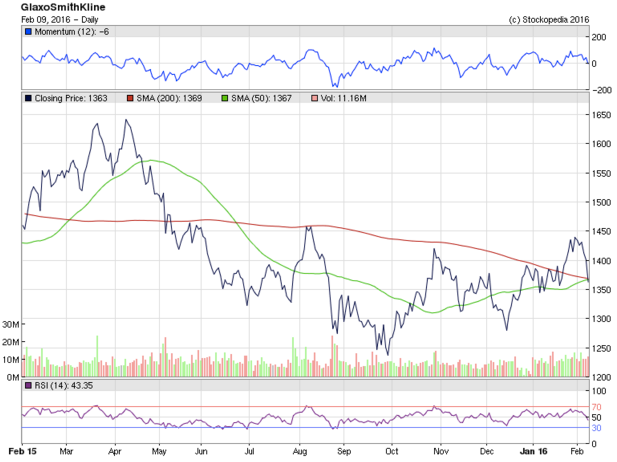Viewport: 617px width, 462px height.
Task: Click the 1500 price axis label
Action: 602,202
